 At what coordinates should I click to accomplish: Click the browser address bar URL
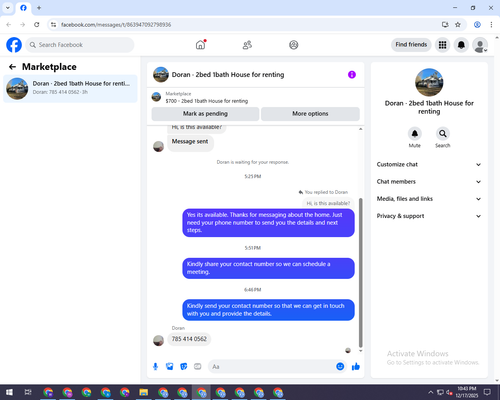click(x=116, y=25)
